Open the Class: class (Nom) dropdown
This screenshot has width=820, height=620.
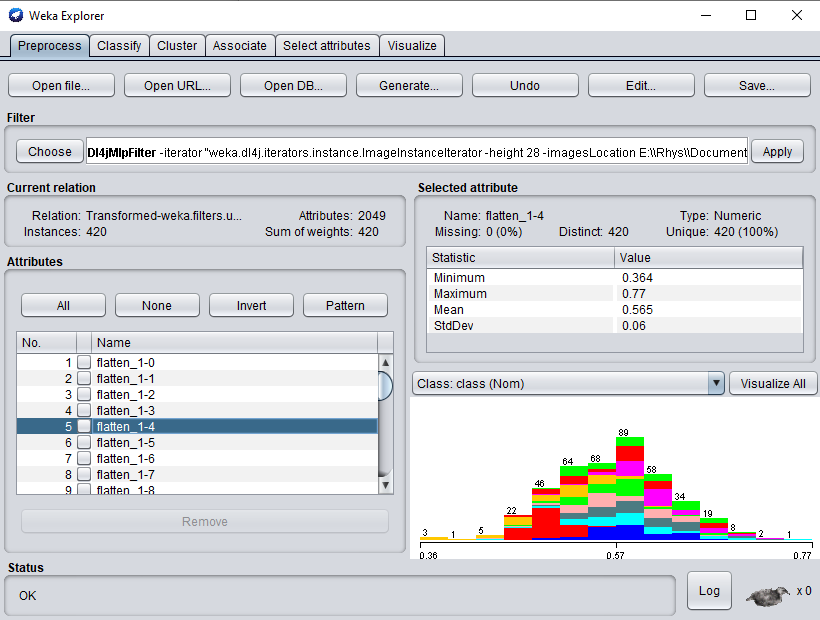(568, 384)
